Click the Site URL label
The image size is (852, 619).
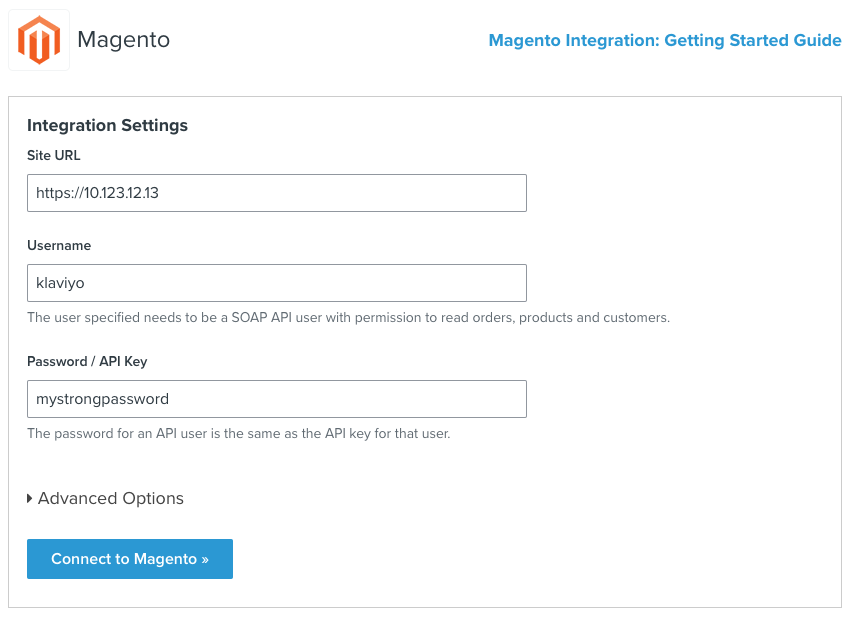coord(54,155)
